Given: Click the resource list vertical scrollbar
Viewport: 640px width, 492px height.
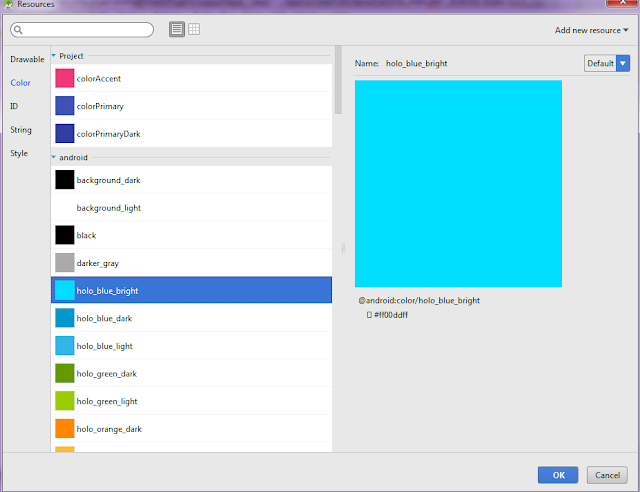Looking at the screenshot, I should pyautogui.click(x=338, y=80).
